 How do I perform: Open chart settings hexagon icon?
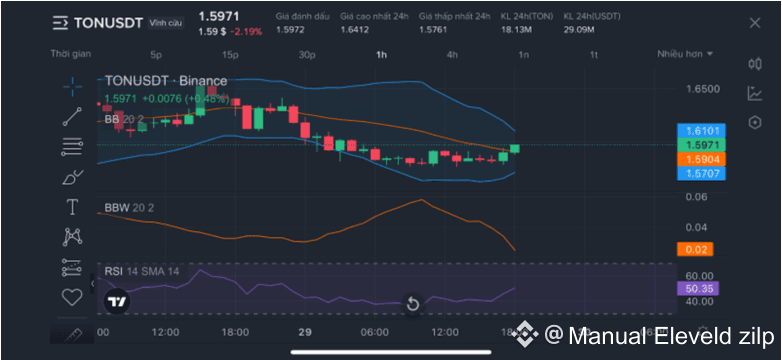(755, 123)
